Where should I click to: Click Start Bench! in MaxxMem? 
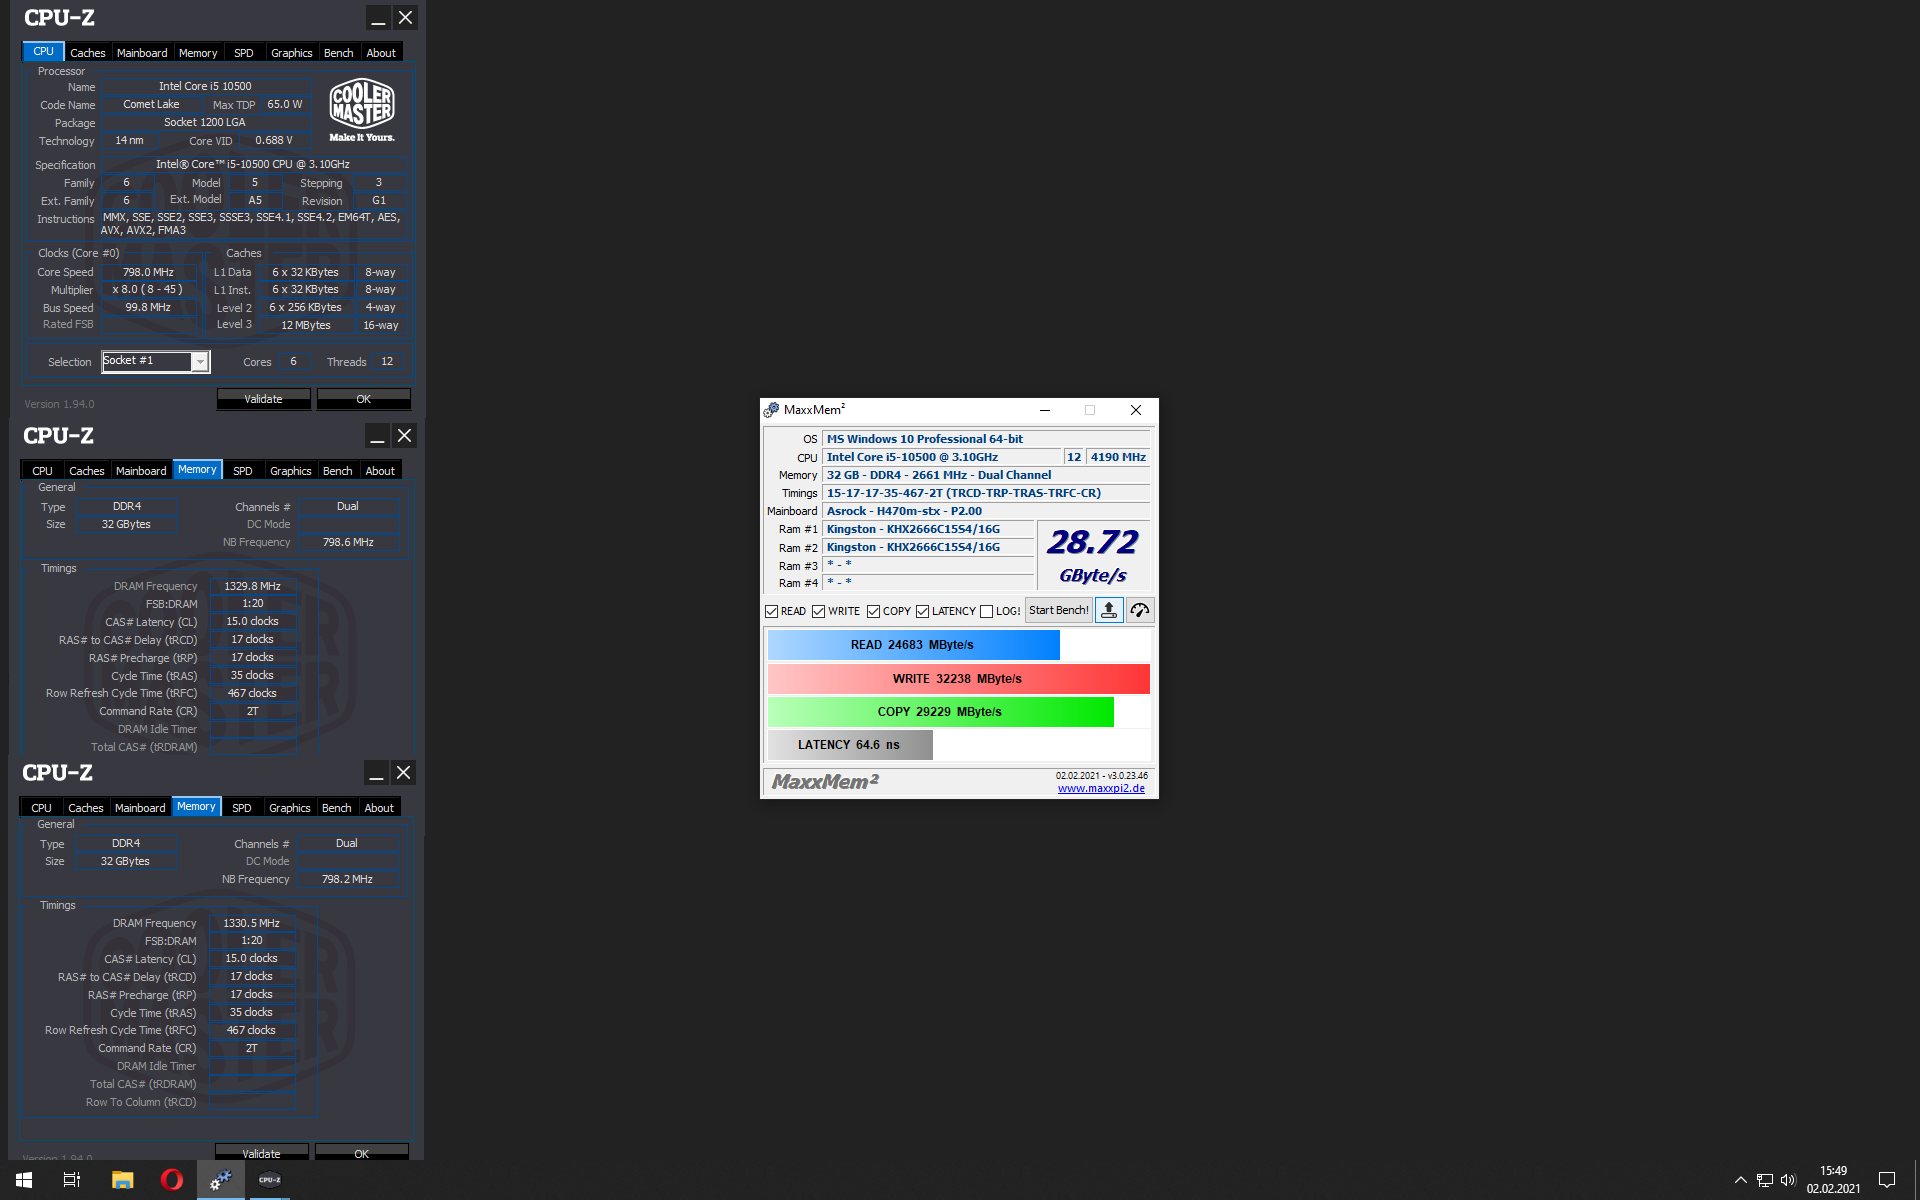1059,610
